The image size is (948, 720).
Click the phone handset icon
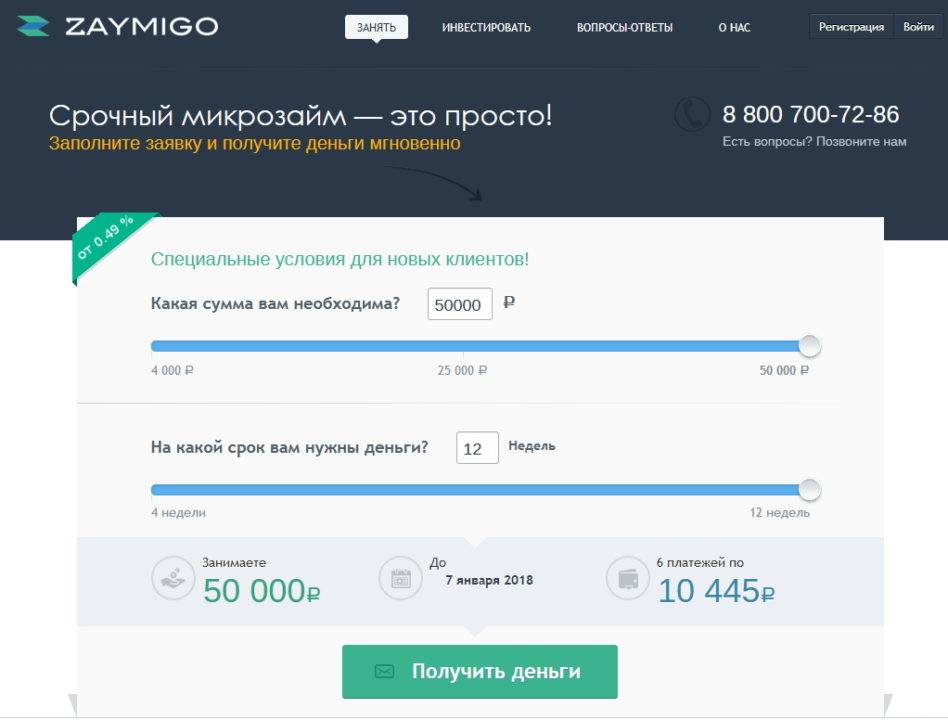[692, 115]
